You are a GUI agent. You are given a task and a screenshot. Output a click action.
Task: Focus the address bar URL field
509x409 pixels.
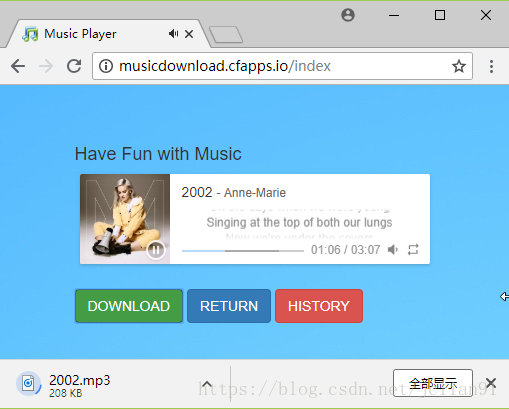point(282,66)
